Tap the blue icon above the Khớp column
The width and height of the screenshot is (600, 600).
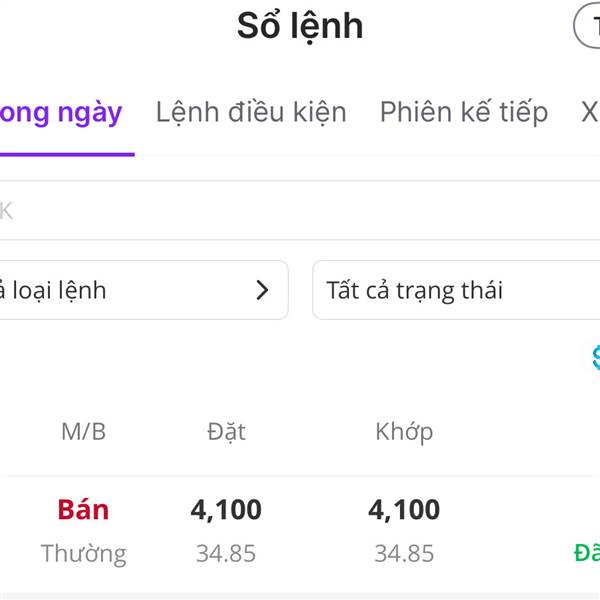pyautogui.click(x=594, y=357)
